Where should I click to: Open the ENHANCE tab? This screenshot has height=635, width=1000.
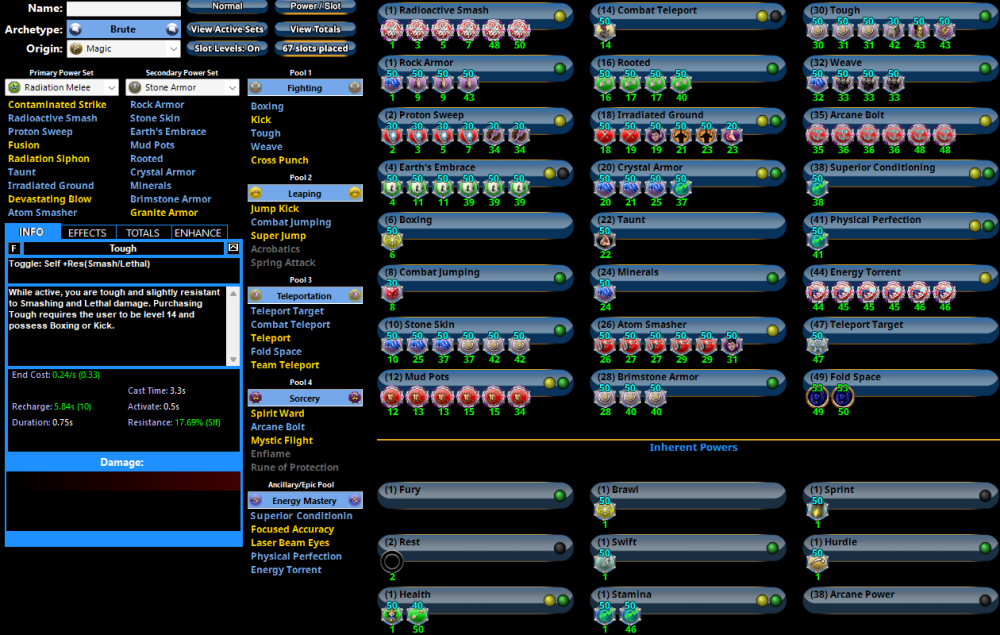pos(198,233)
